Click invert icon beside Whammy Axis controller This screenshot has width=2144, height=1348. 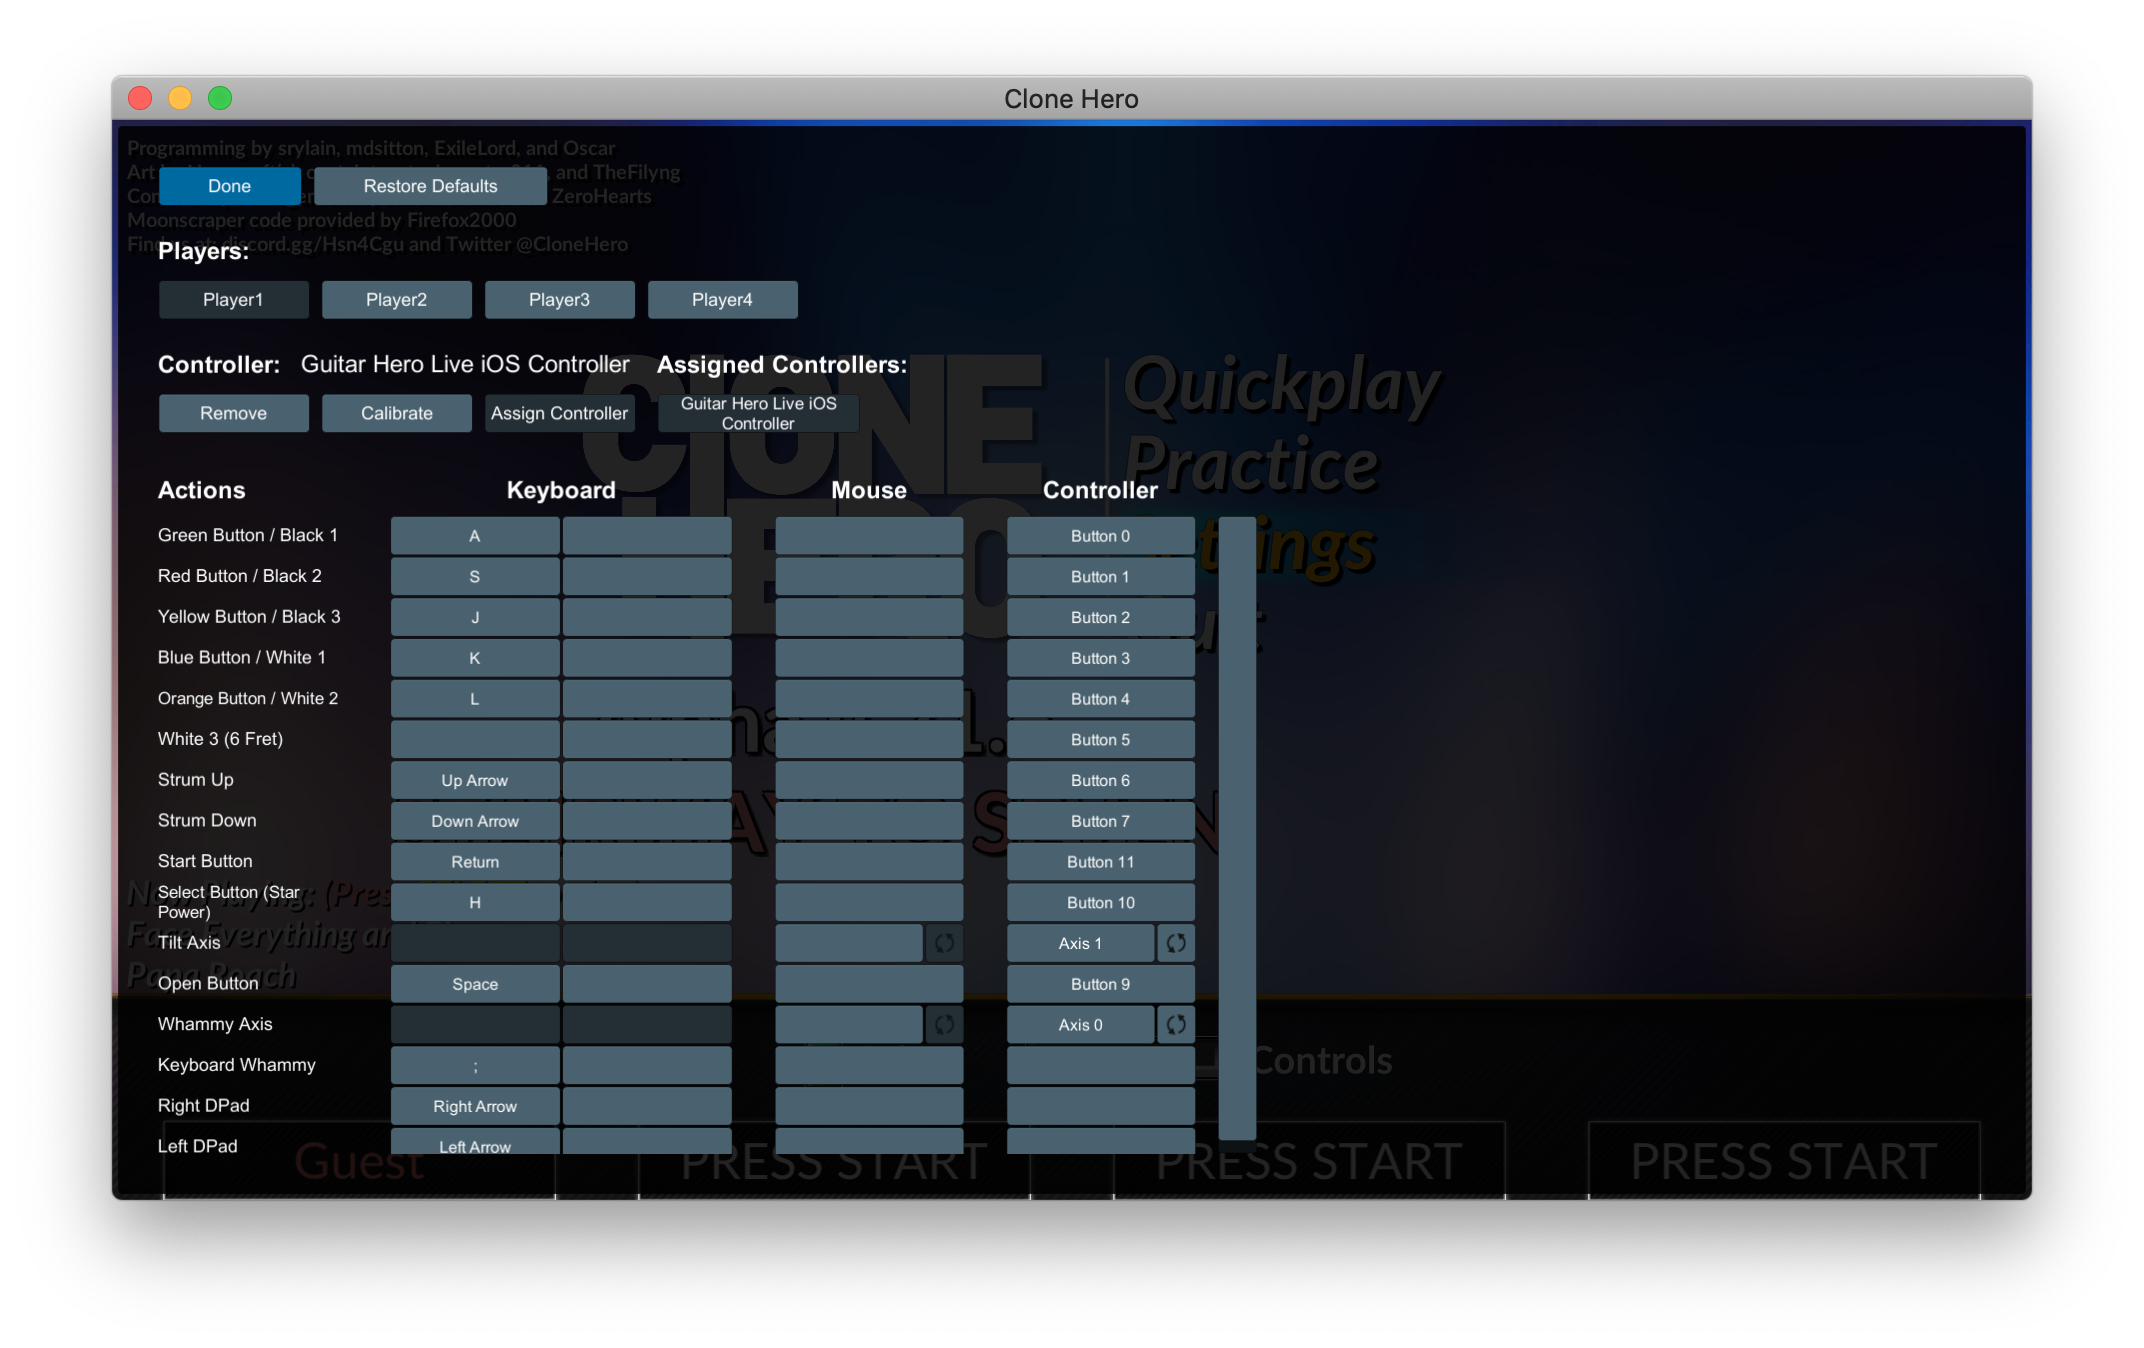tap(1176, 1024)
